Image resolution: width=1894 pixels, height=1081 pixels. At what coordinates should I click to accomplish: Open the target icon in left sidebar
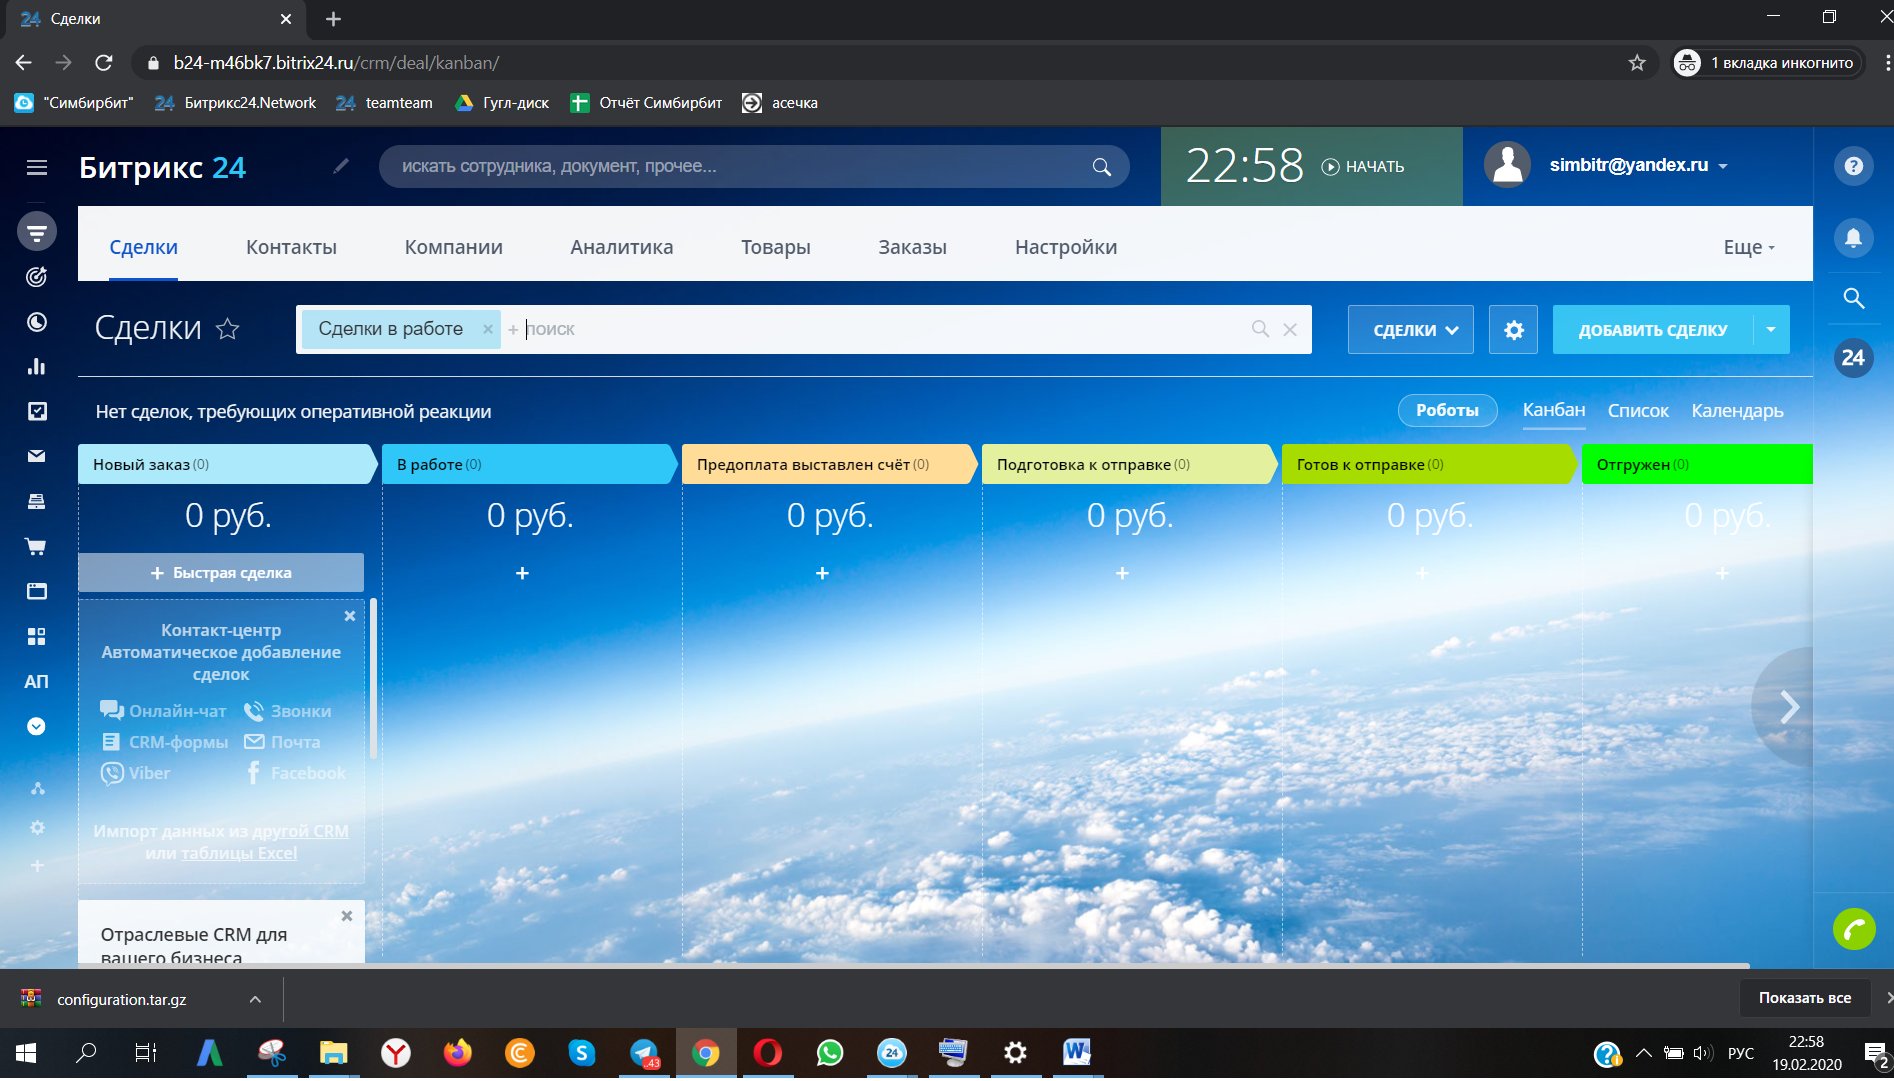tap(37, 277)
